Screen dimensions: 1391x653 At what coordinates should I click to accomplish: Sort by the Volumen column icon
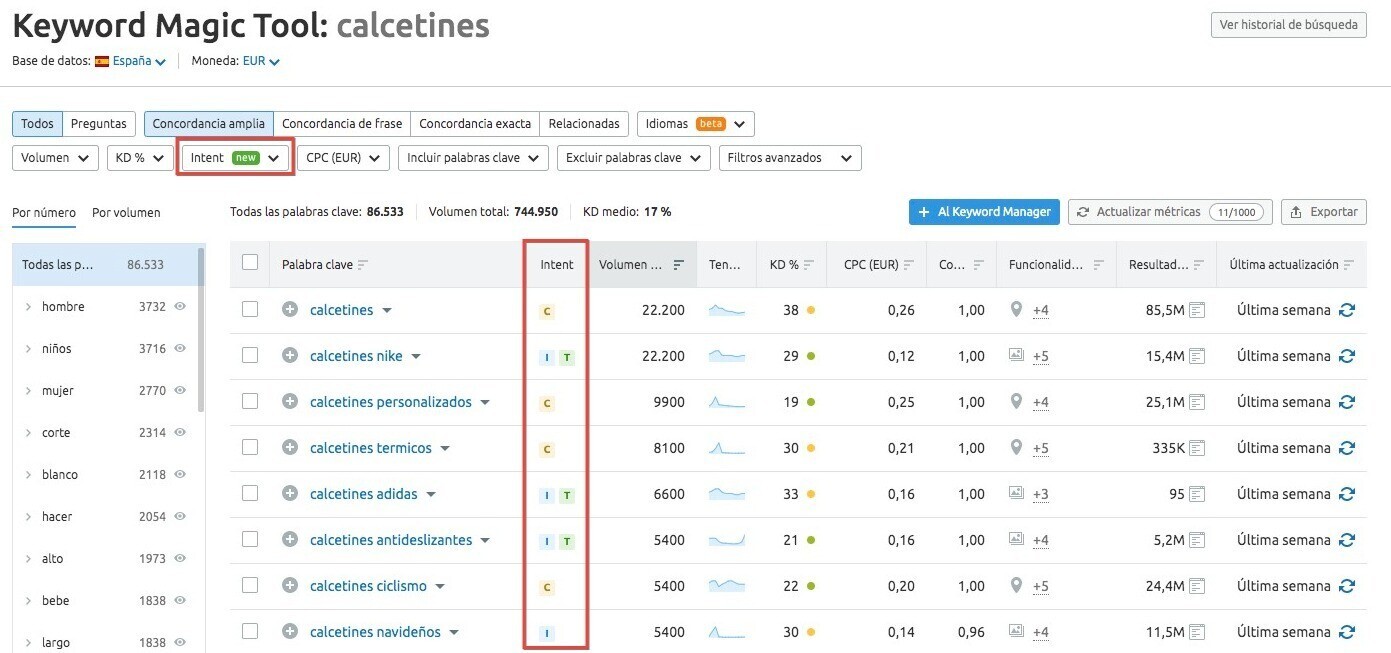point(679,265)
